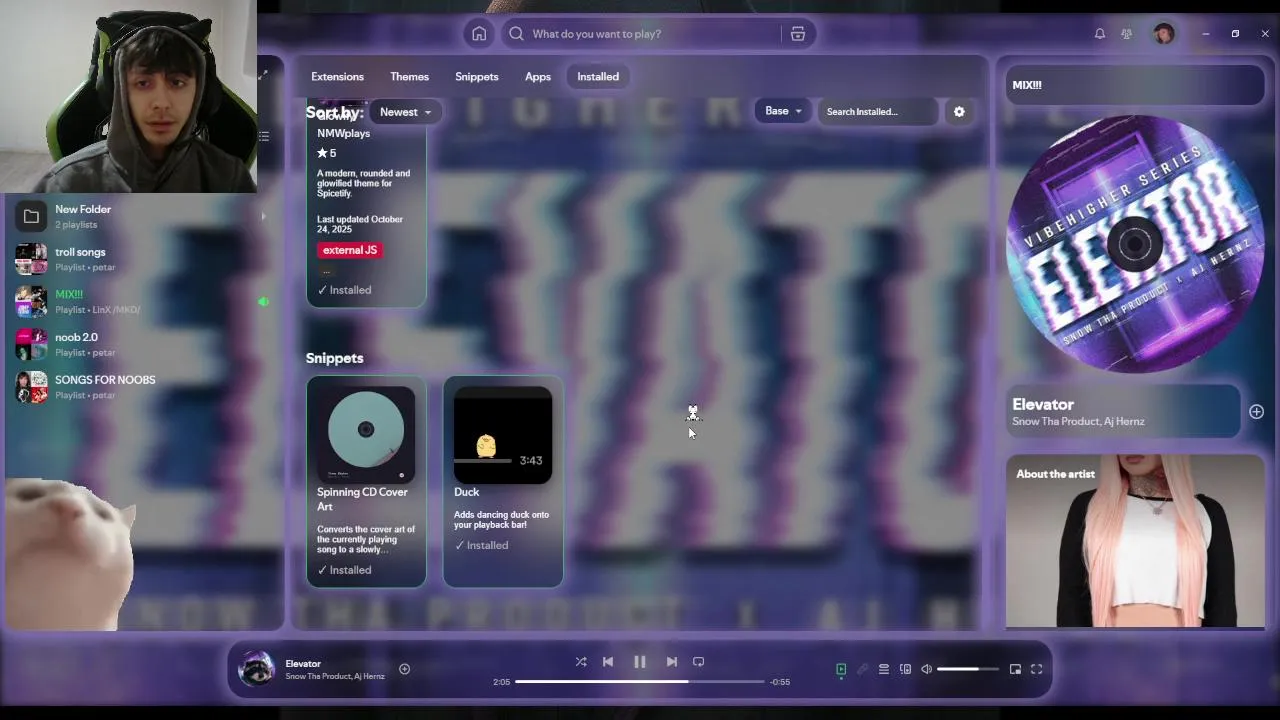1280x720 pixels.
Task: Switch to the Apps tab
Action: (538, 77)
